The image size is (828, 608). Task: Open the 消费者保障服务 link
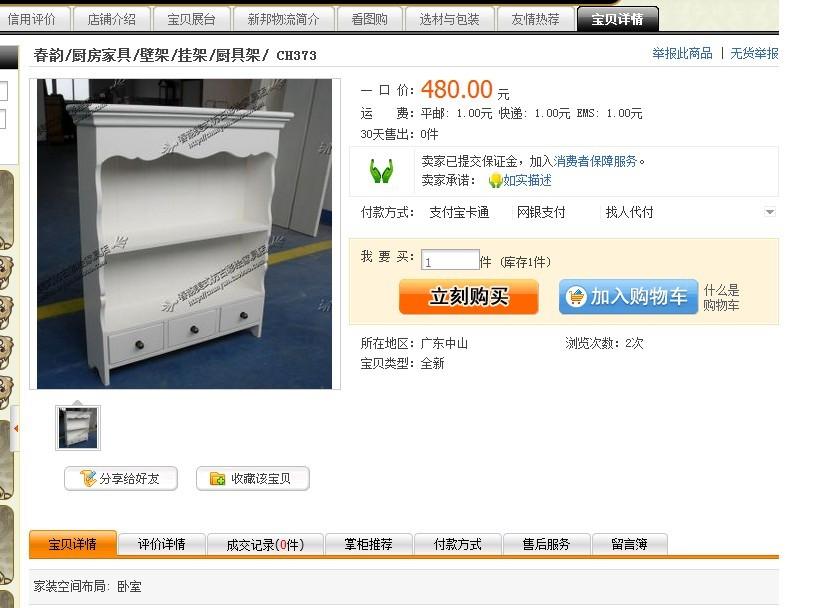[x=595, y=161]
